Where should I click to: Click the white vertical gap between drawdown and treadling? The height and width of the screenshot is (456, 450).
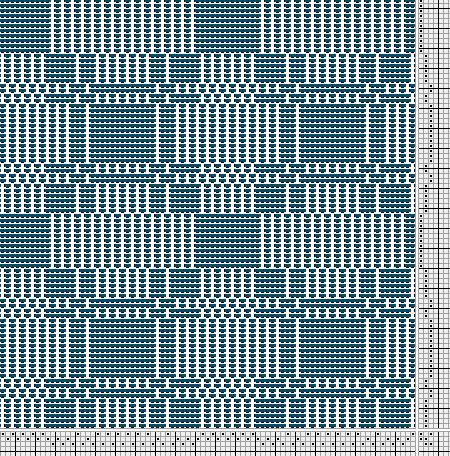tap(417, 214)
